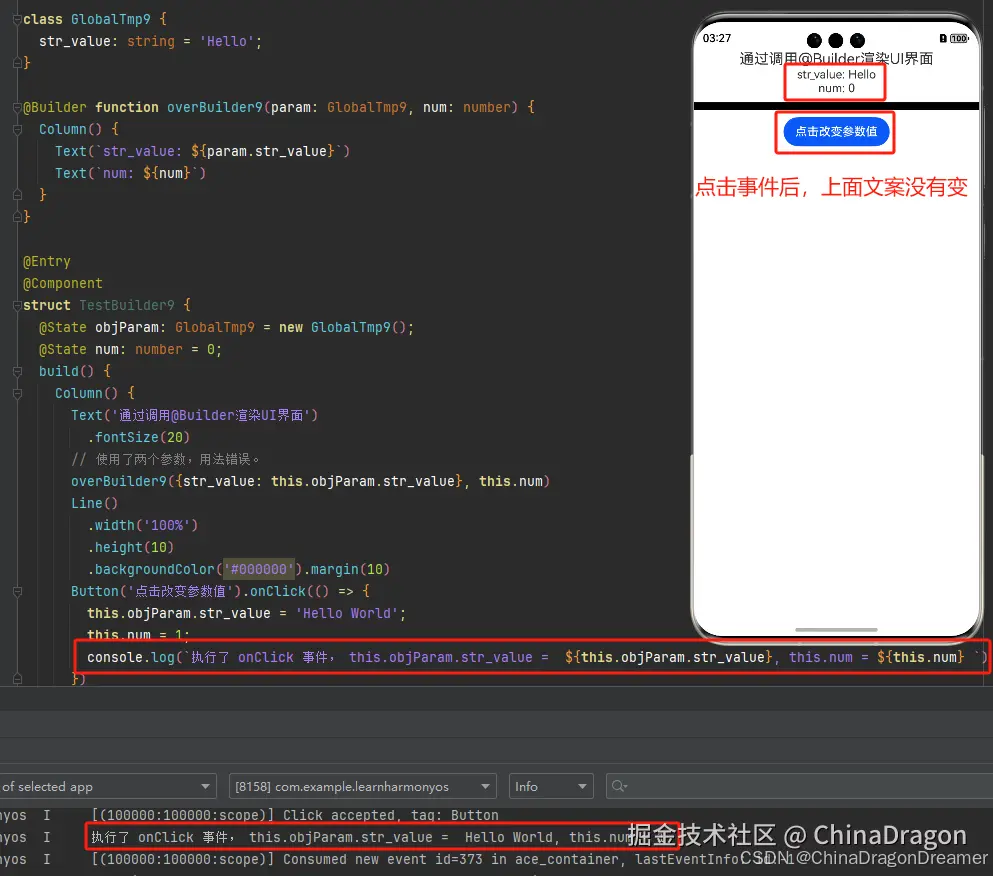Open the Info log level dropdown
This screenshot has width=993, height=876.
[551, 786]
